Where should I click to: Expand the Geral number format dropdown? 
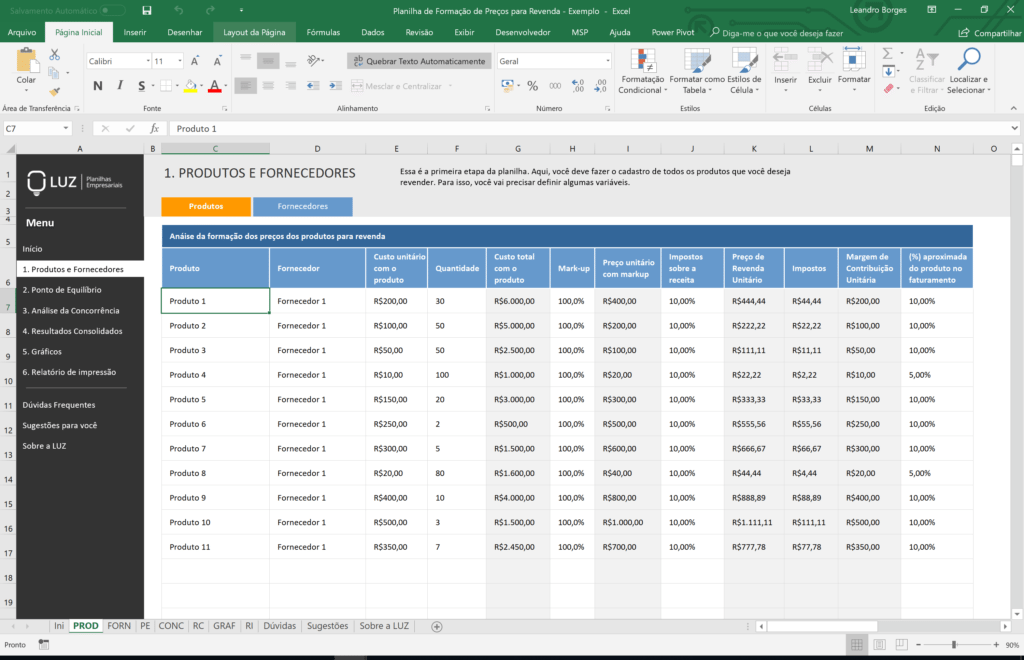pyautogui.click(x=606, y=61)
